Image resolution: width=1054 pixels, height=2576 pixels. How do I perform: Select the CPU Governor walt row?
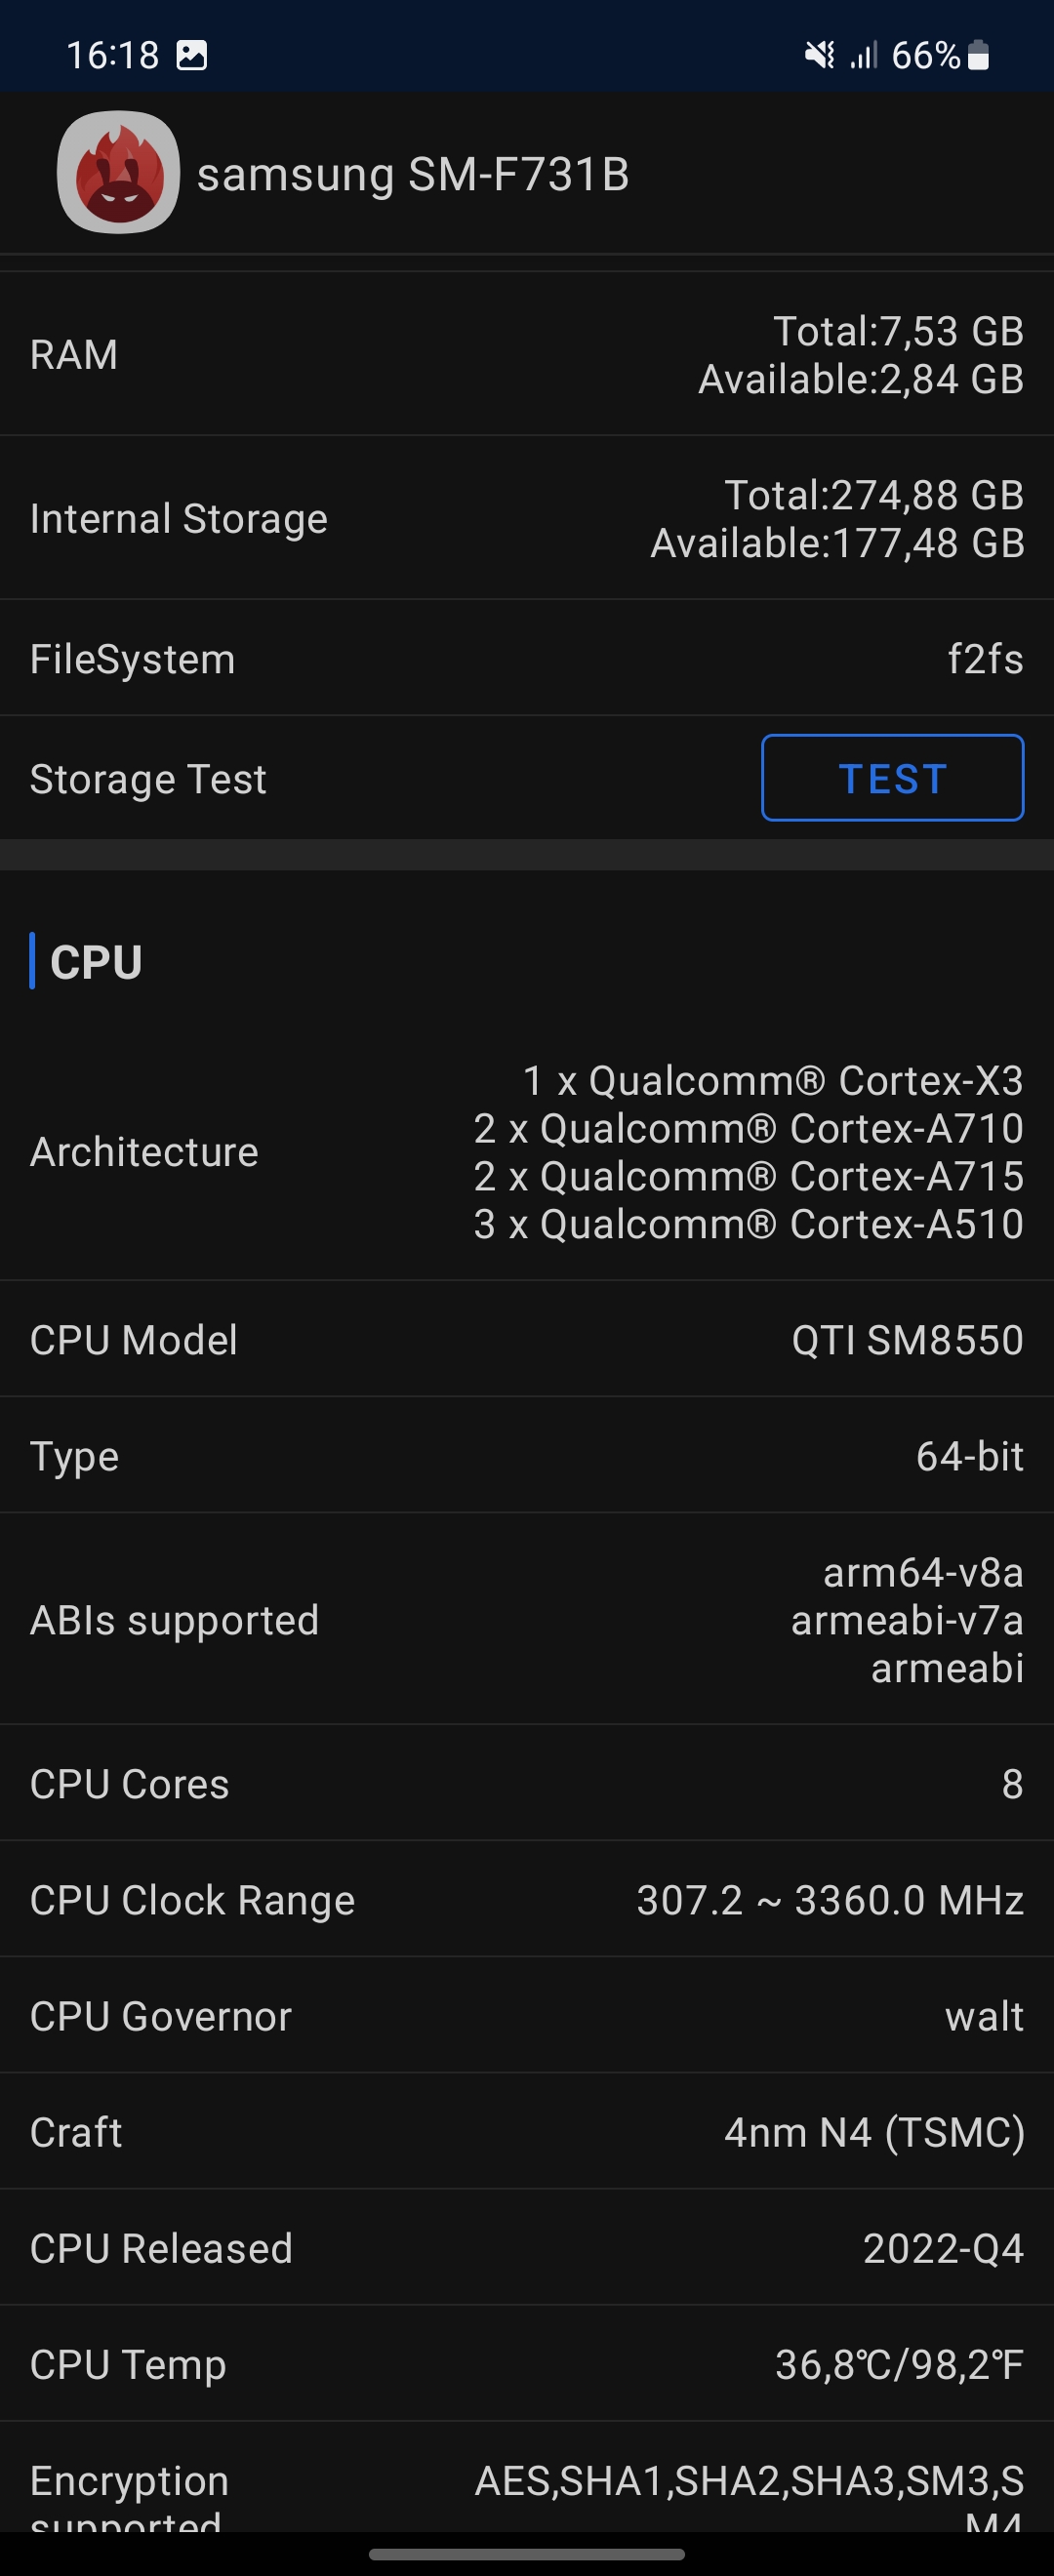tap(527, 2016)
